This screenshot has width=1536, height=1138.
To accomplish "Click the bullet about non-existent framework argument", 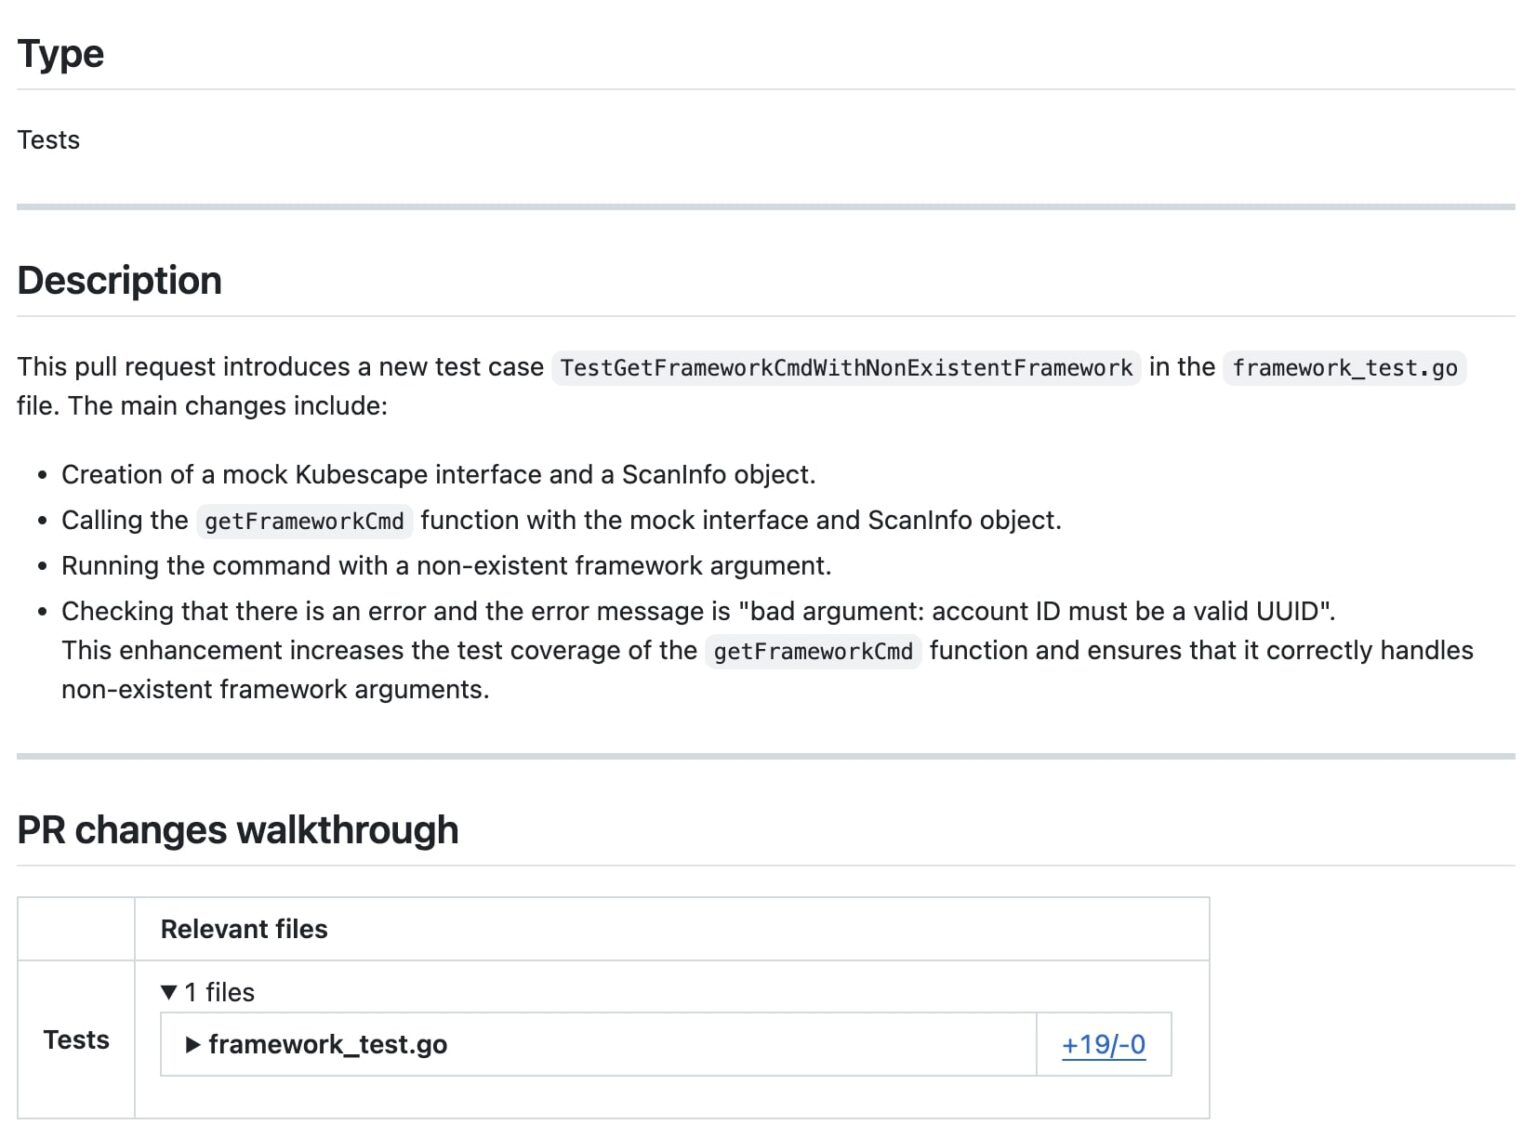I will [445, 566].
